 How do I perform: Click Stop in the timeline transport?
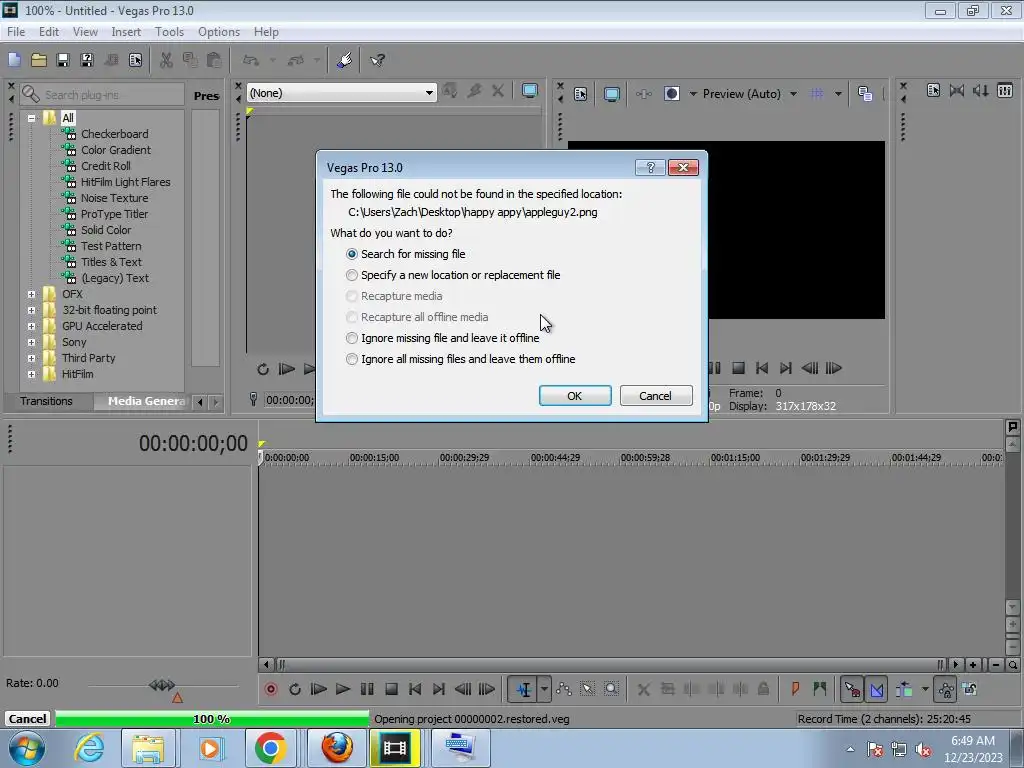[391, 689]
